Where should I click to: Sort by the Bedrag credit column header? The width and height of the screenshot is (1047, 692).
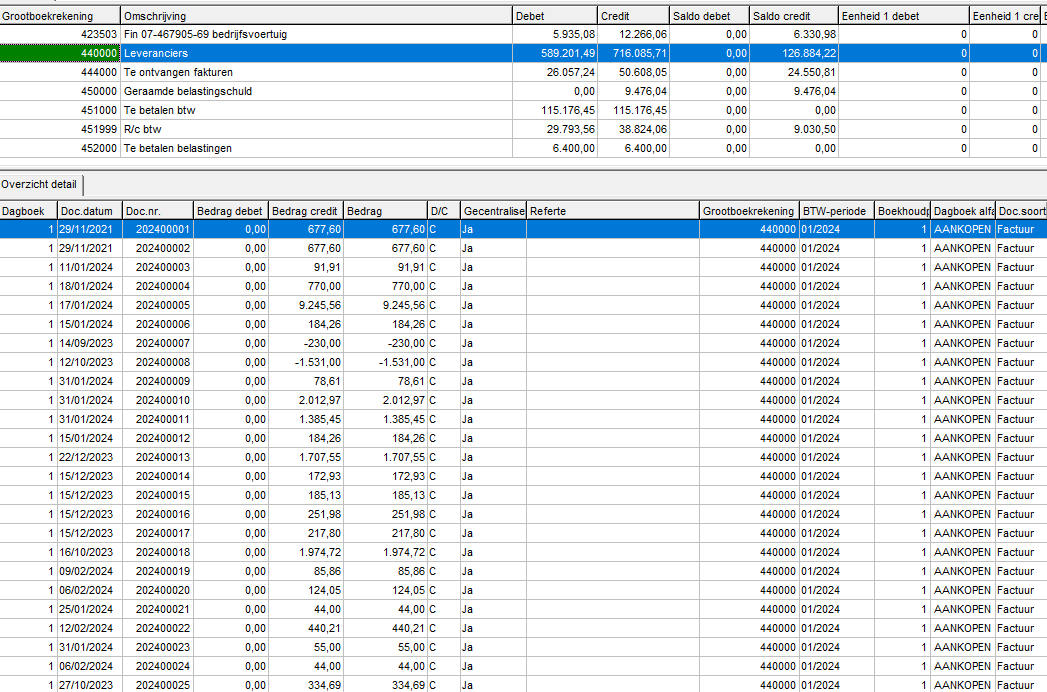[x=305, y=211]
